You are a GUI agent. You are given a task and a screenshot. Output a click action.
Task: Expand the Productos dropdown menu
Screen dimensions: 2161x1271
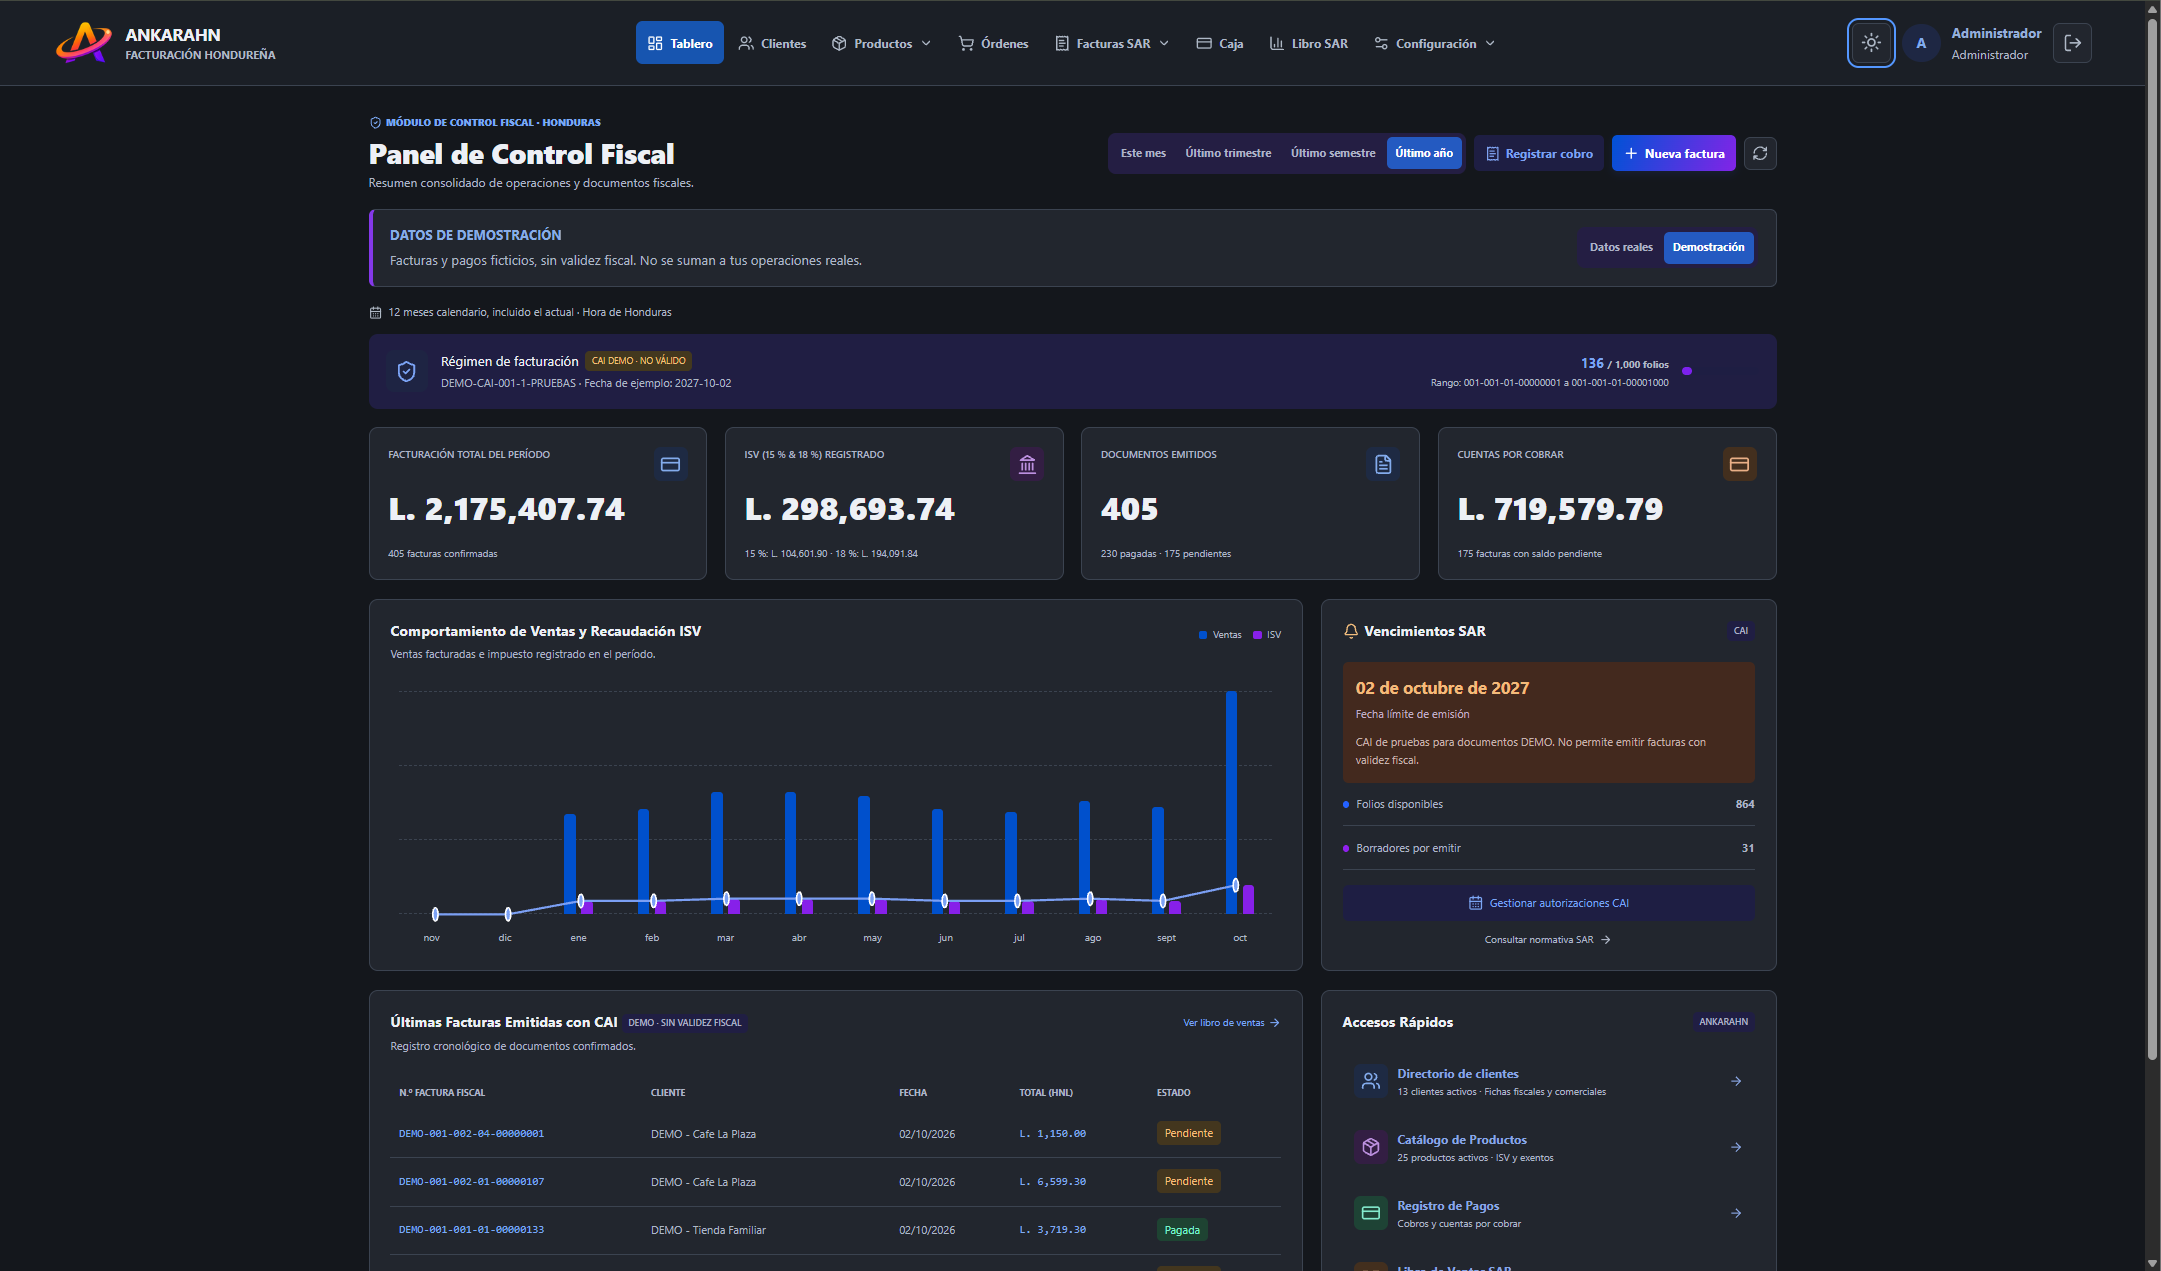pyautogui.click(x=881, y=43)
